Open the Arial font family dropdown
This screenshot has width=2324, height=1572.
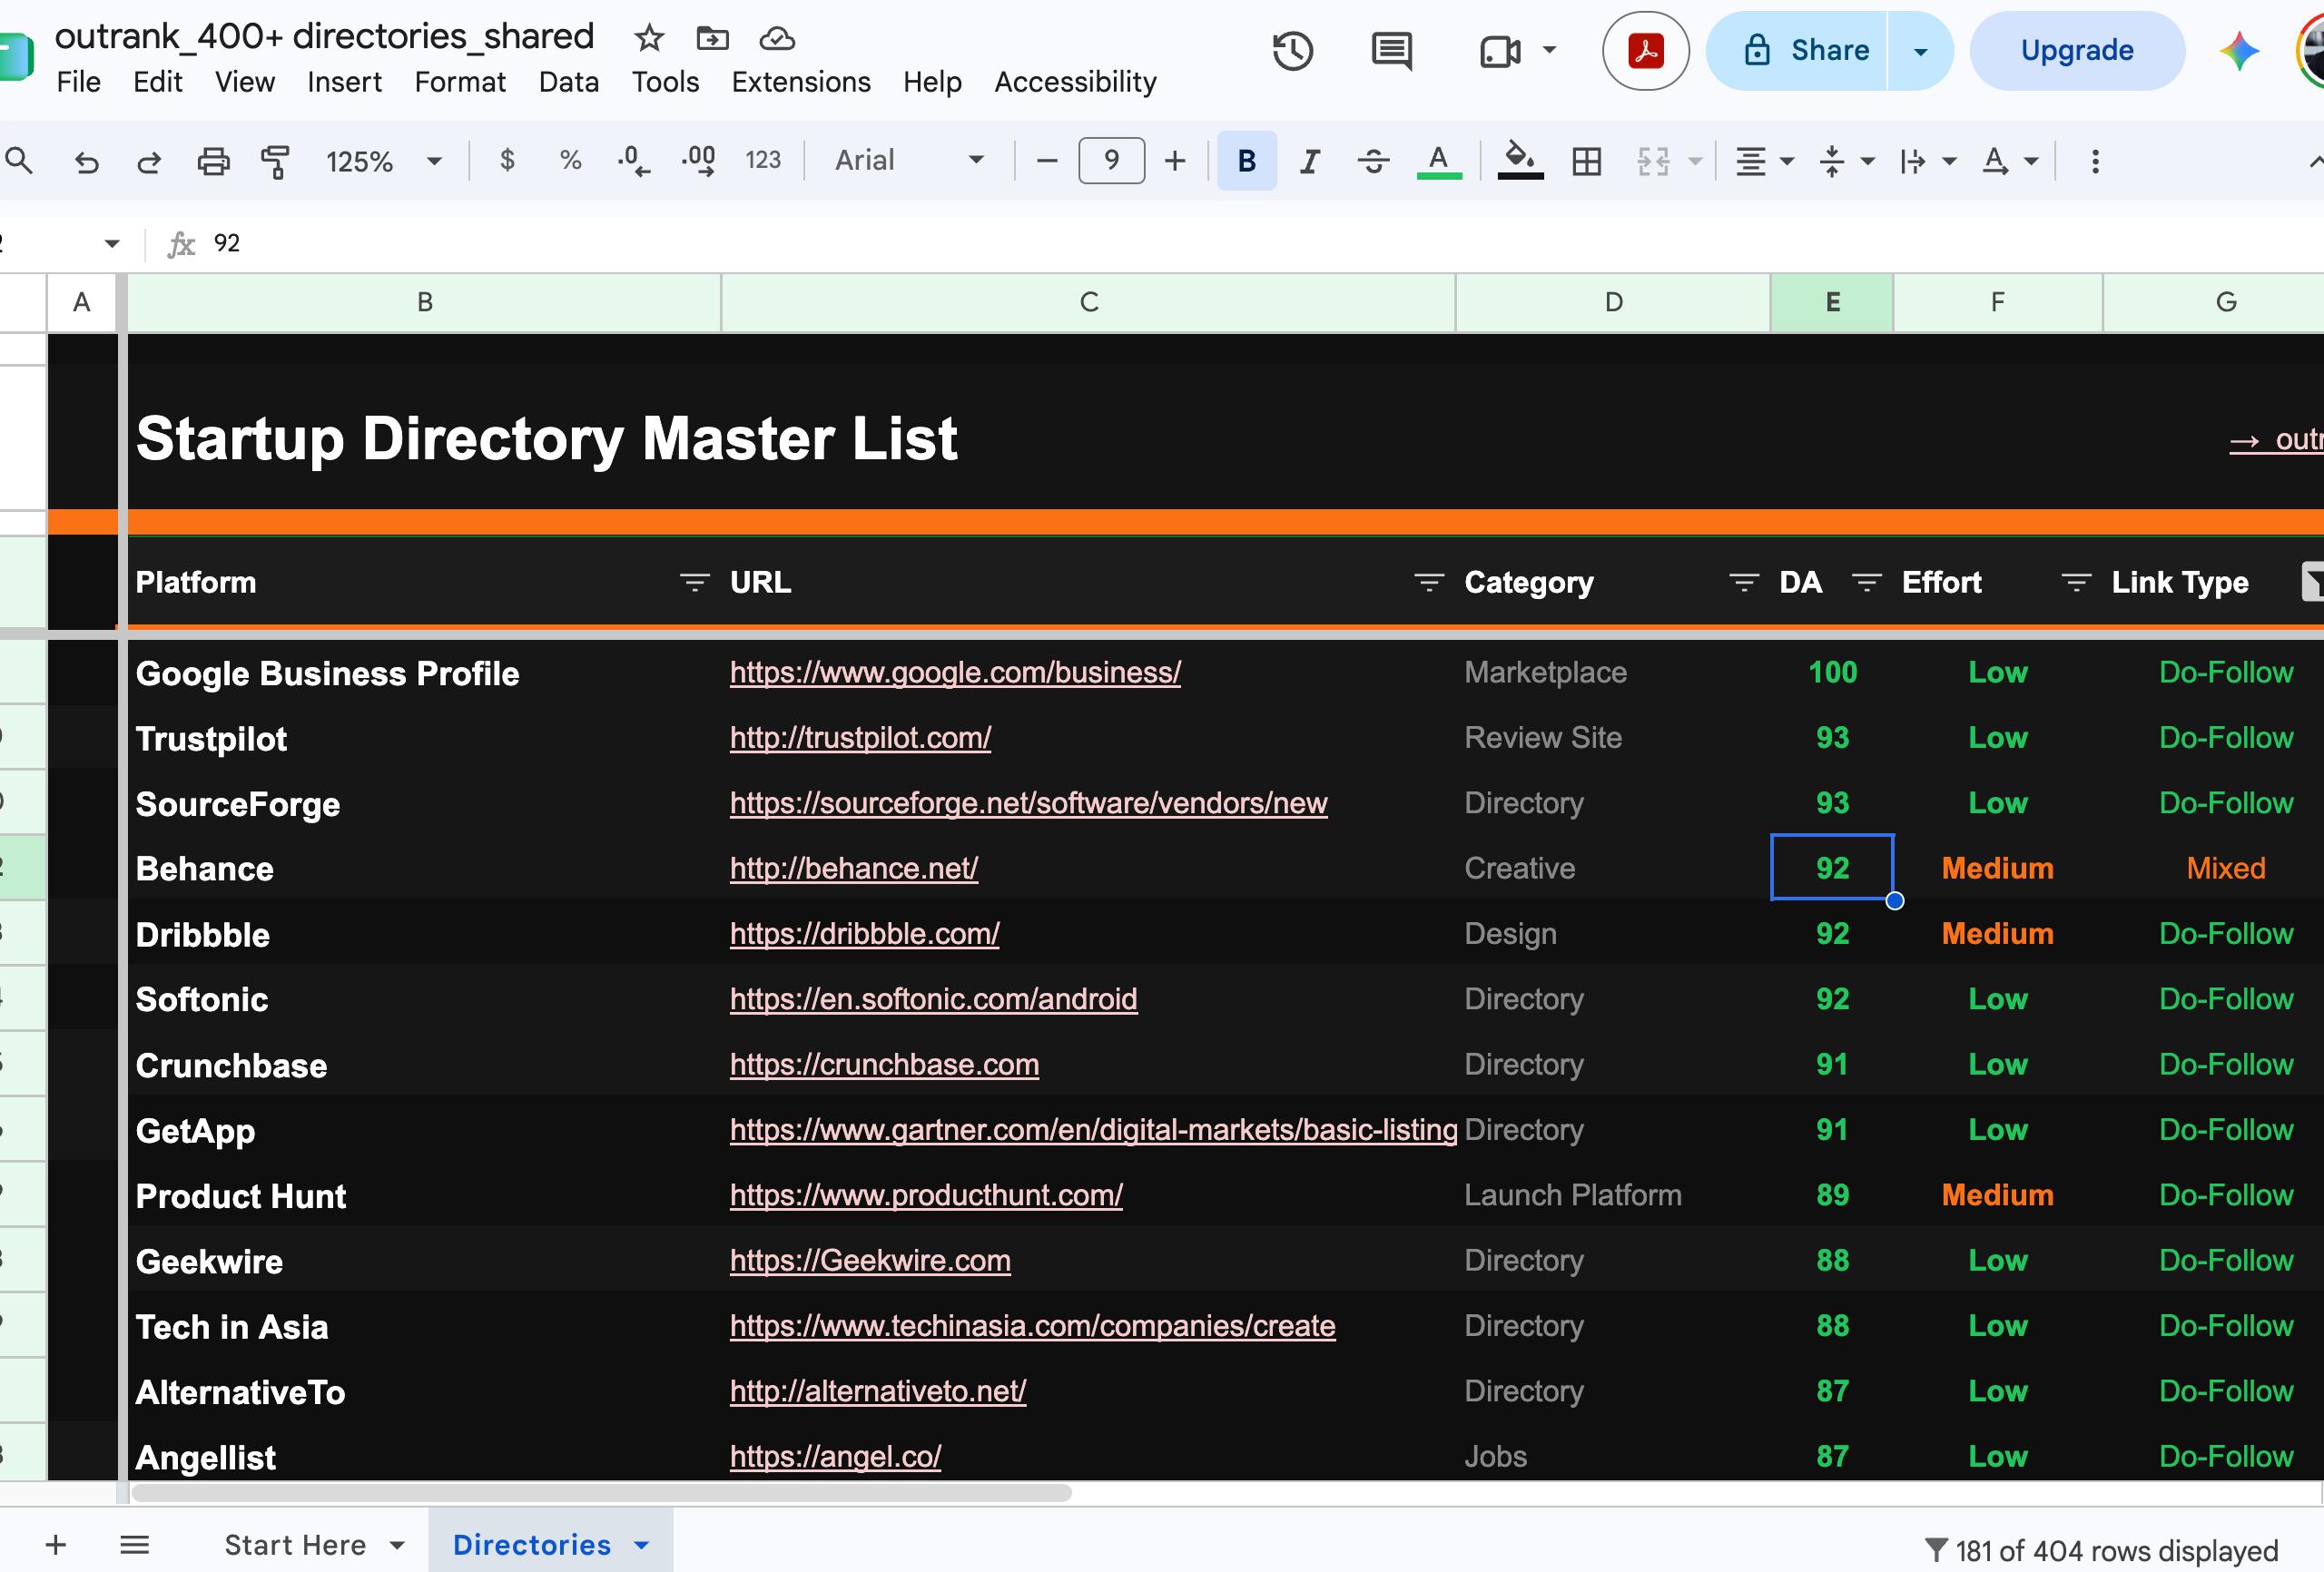coord(910,160)
